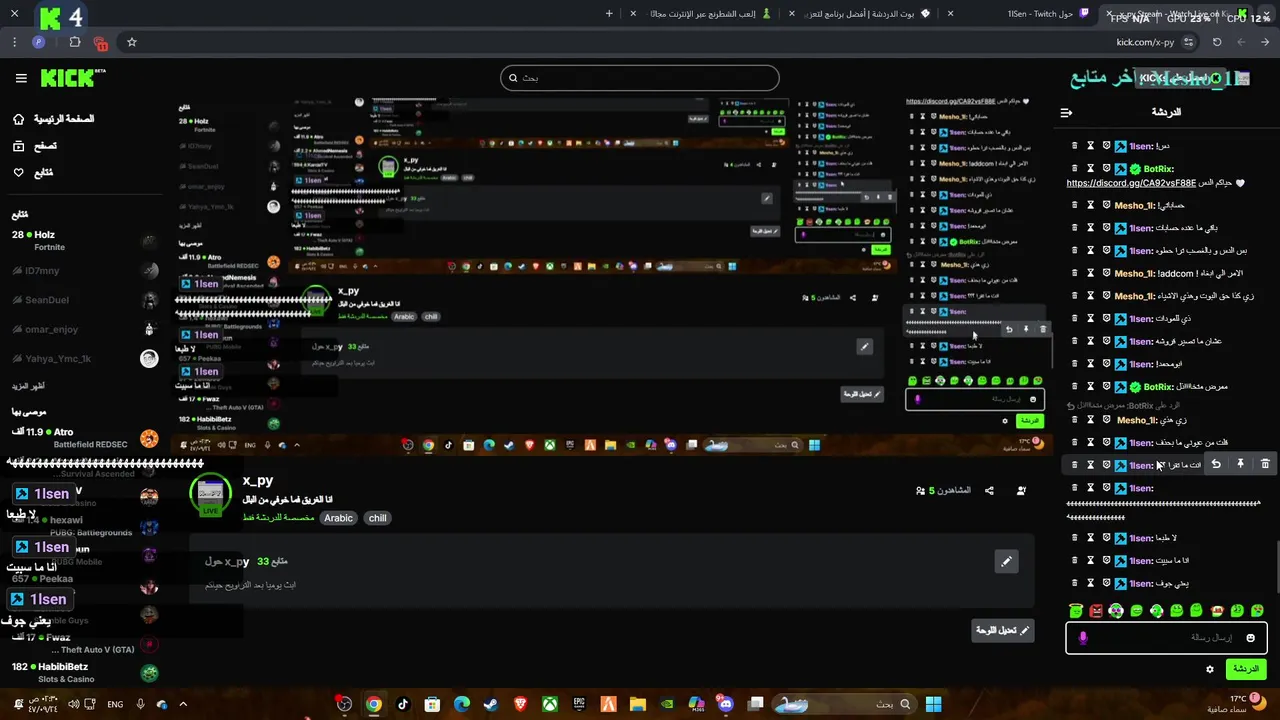The height and width of the screenshot is (720, 1280).
Task: Click the ENG language indicator in the taskbar
Action: click(115, 704)
